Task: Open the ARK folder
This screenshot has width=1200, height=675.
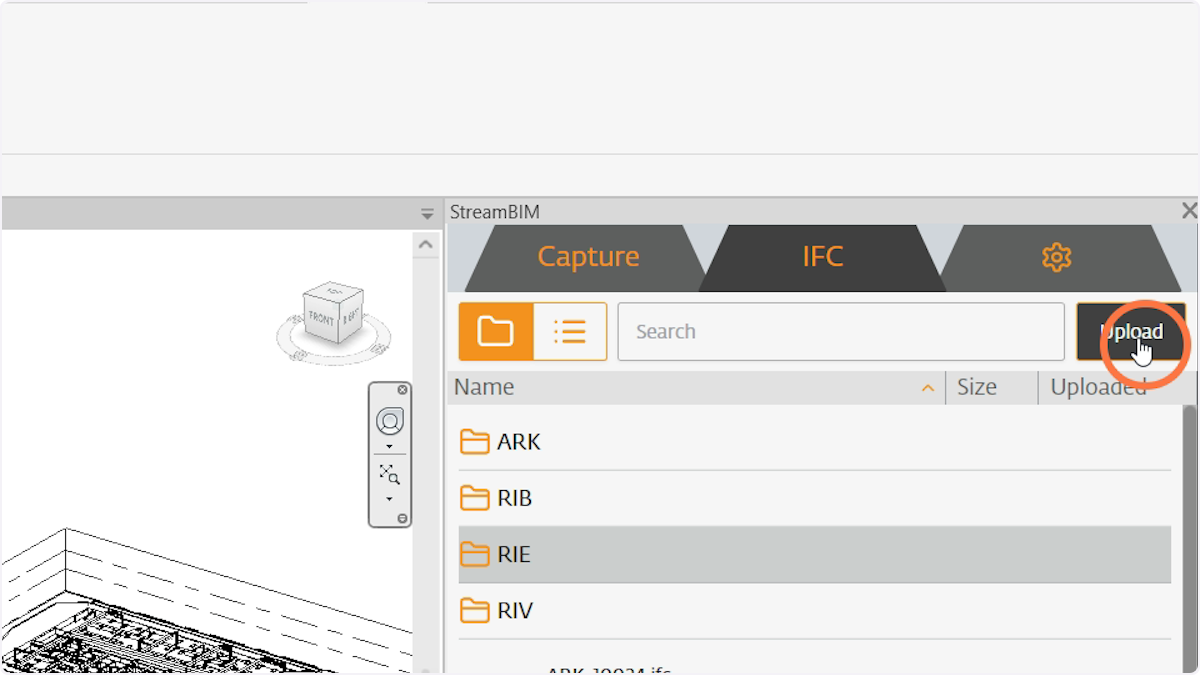Action: tap(815, 442)
